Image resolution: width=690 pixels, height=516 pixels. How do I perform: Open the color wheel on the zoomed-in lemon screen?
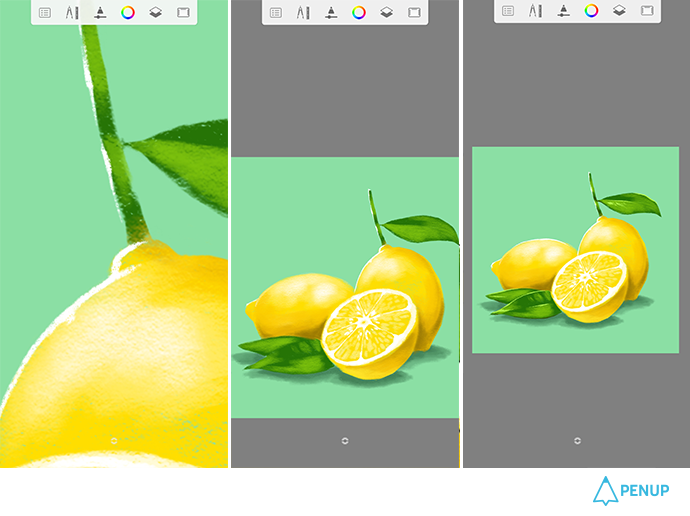[x=128, y=13]
